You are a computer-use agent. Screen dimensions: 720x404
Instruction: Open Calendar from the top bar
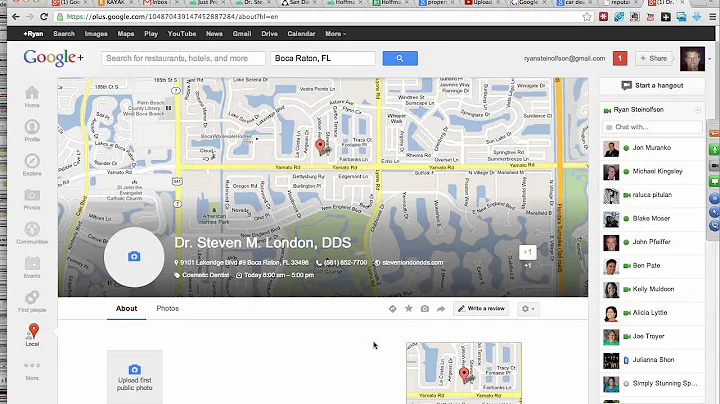pos(301,34)
